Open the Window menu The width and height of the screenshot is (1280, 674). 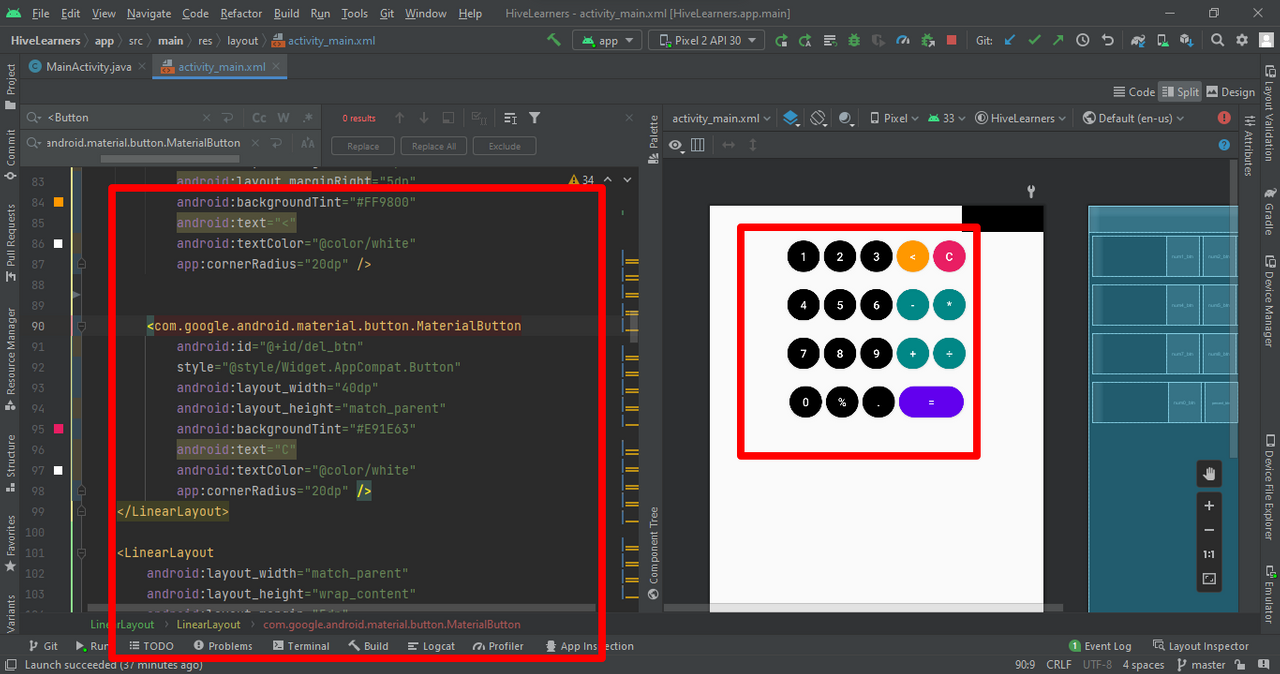[x=426, y=13]
